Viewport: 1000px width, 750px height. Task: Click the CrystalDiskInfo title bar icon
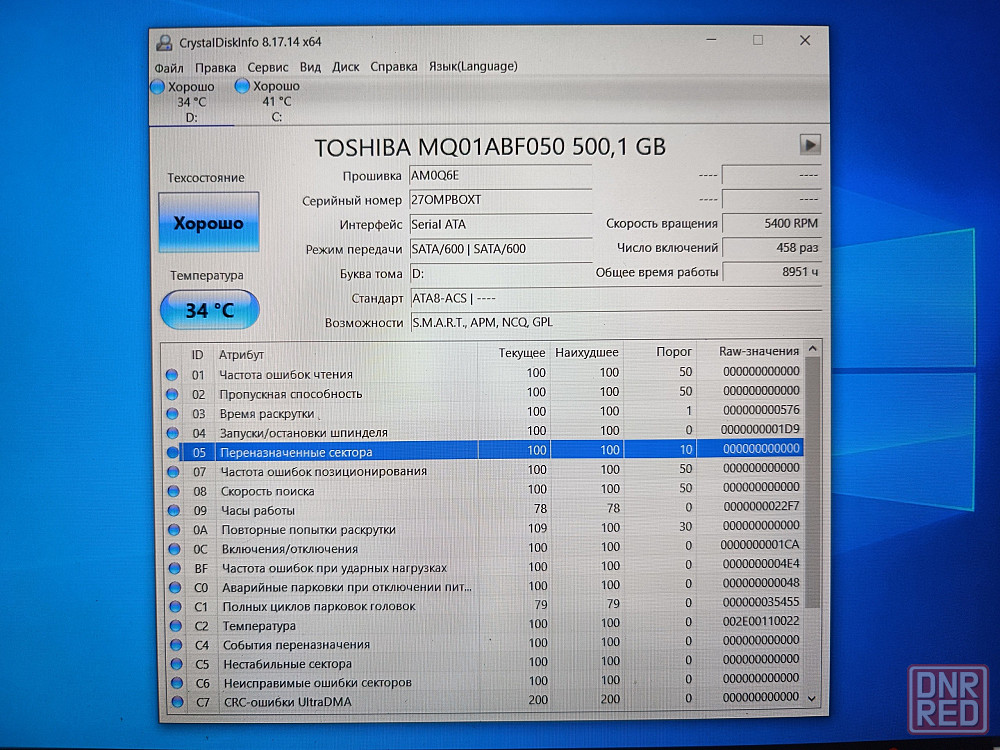tap(165, 43)
